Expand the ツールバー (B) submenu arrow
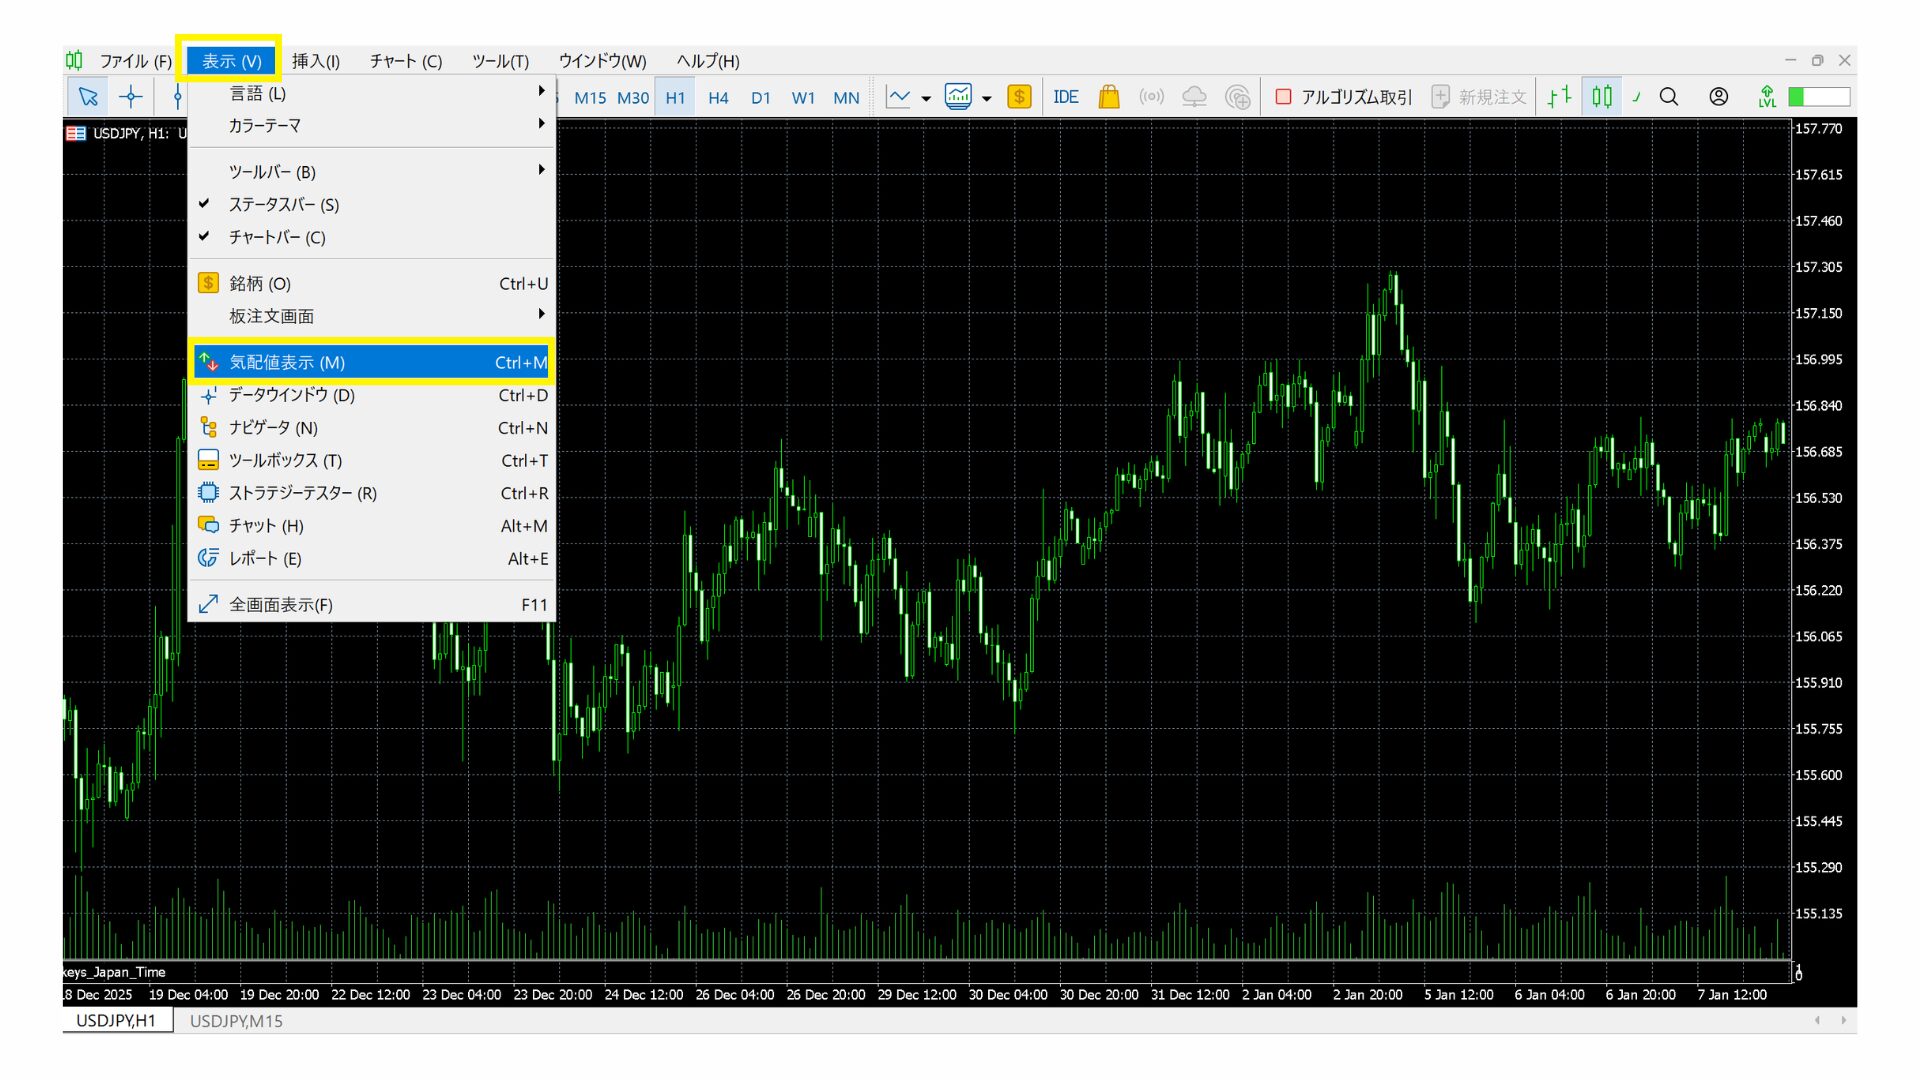This screenshot has height=1080, width=1920. coord(541,171)
